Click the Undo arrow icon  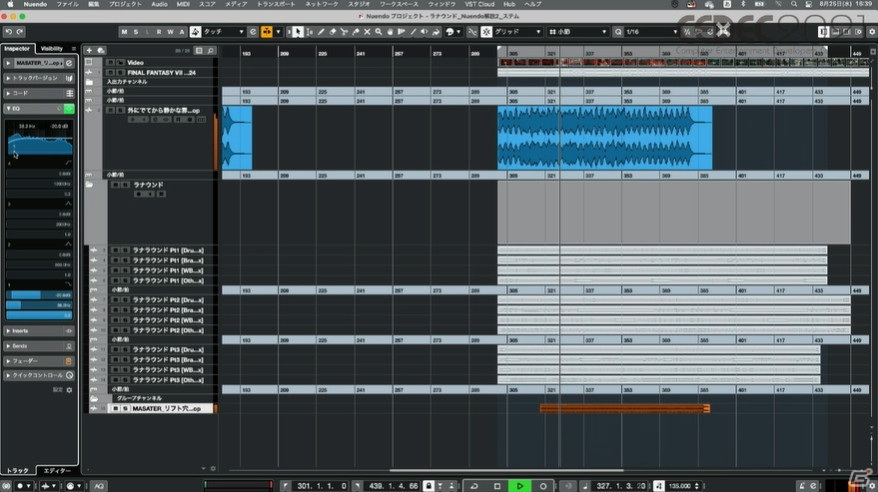click(x=8, y=32)
